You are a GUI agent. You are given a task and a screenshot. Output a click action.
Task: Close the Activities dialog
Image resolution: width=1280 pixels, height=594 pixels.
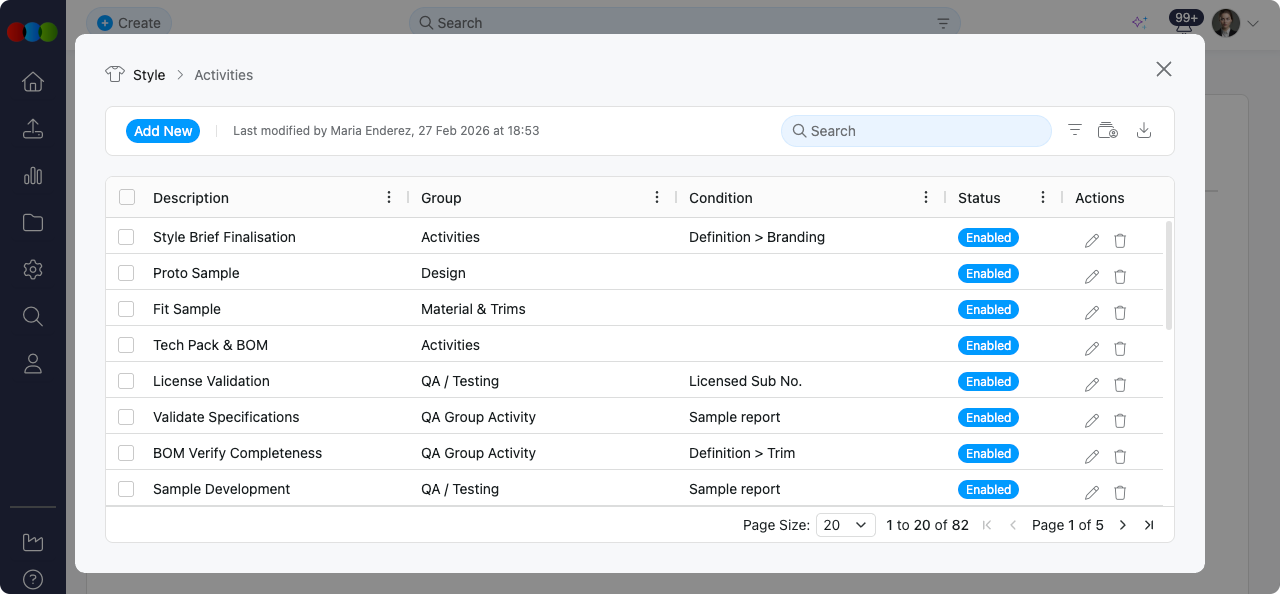tap(1164, 69)
